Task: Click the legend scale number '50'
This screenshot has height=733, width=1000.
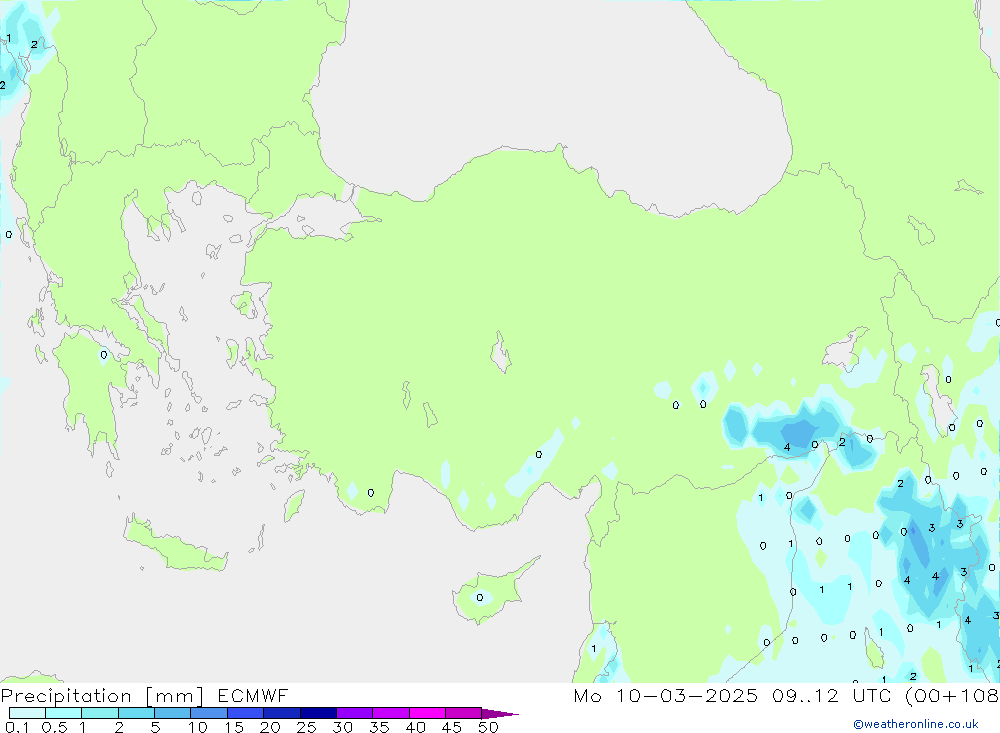Action: point(488,727)
